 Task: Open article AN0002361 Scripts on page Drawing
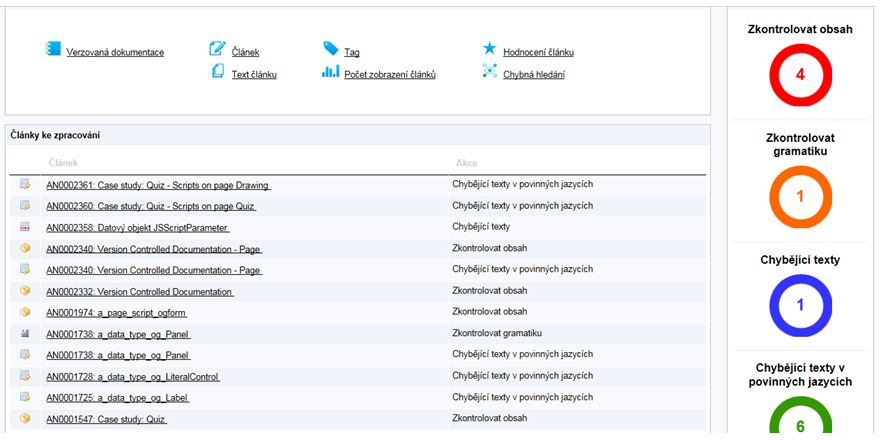158,185
